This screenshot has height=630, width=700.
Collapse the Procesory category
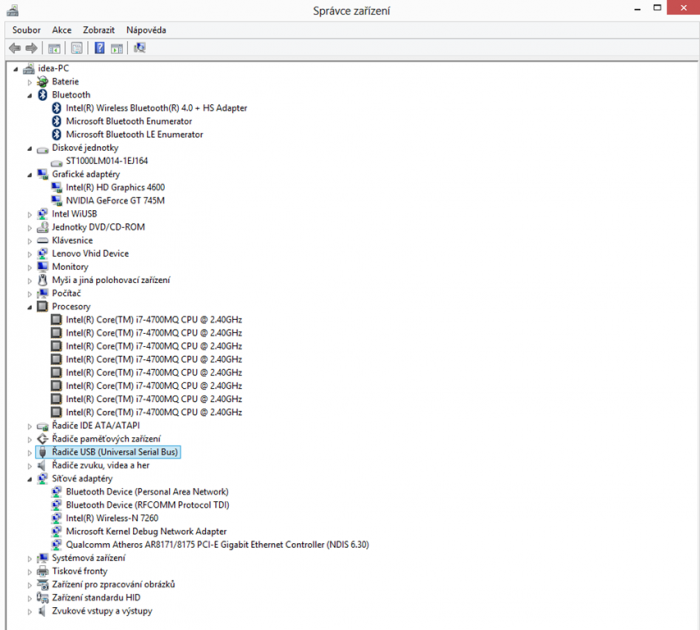coord(30,307)
